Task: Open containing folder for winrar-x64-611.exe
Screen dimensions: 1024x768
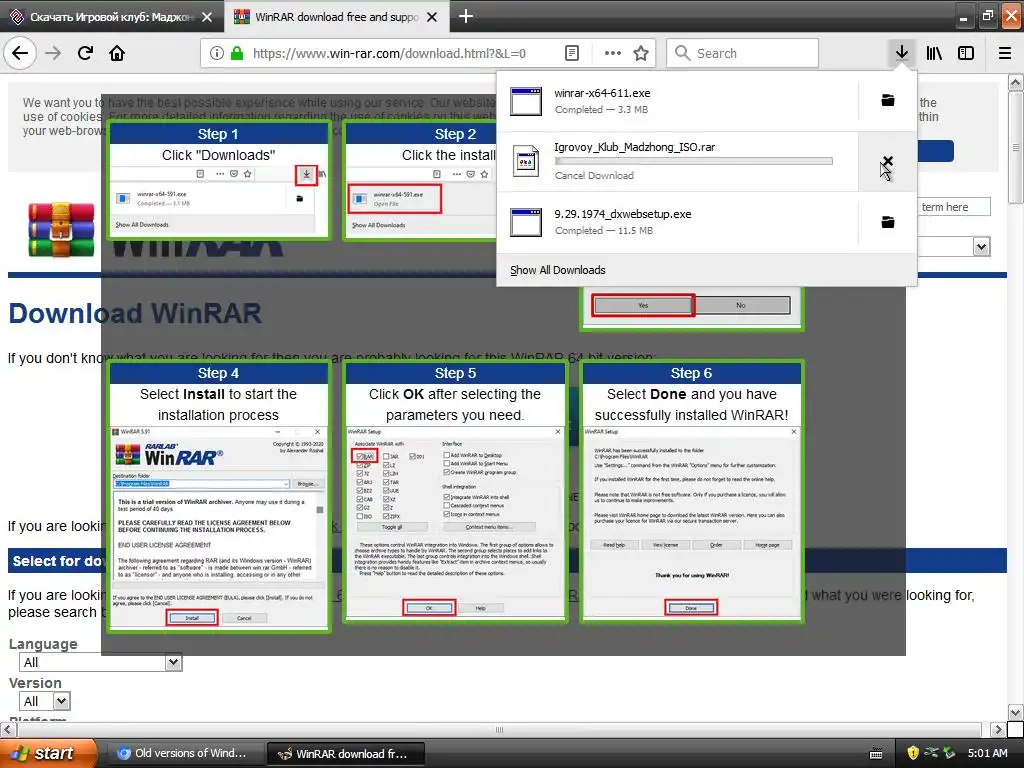Action: [x=888, y=100]
